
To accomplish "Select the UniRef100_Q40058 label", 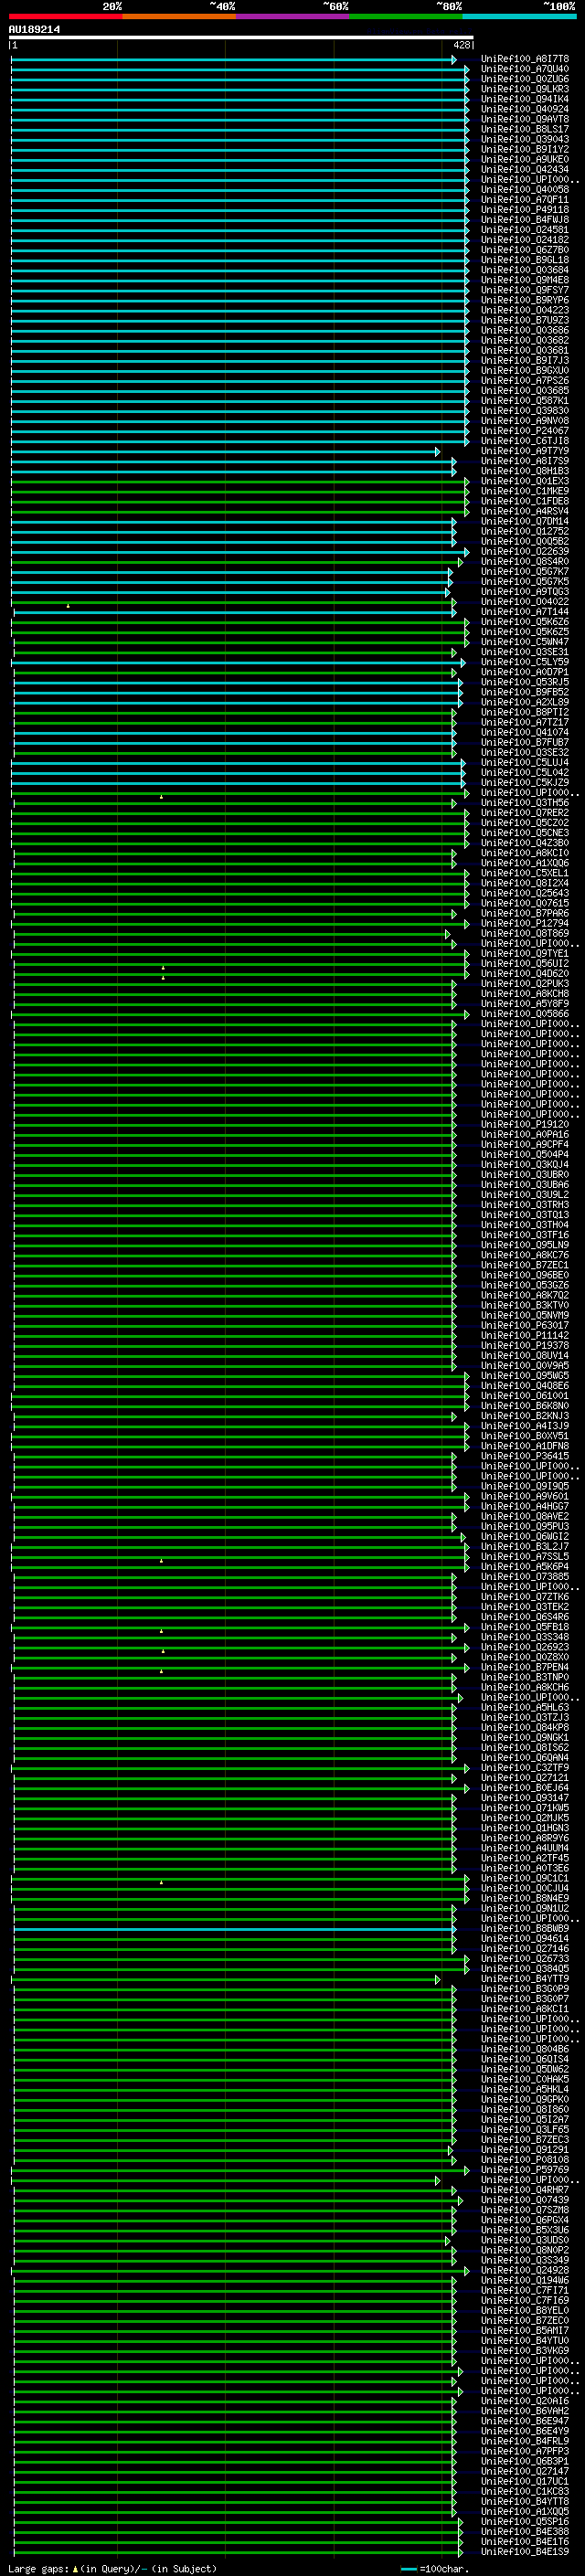I will [x=525, y=189].
